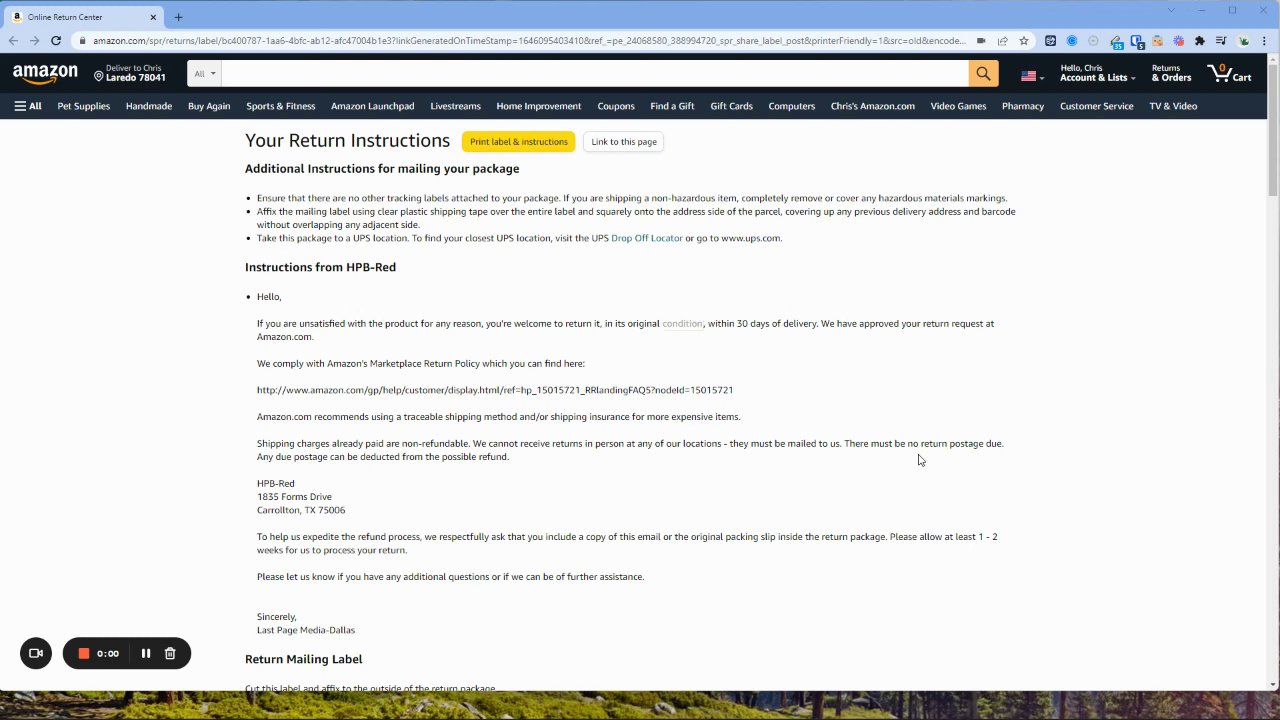Viewport: 1280px width, 720px height.
Task: Open TV & Video nav item
Action: pyautogui.click(x=1173, y=106)
